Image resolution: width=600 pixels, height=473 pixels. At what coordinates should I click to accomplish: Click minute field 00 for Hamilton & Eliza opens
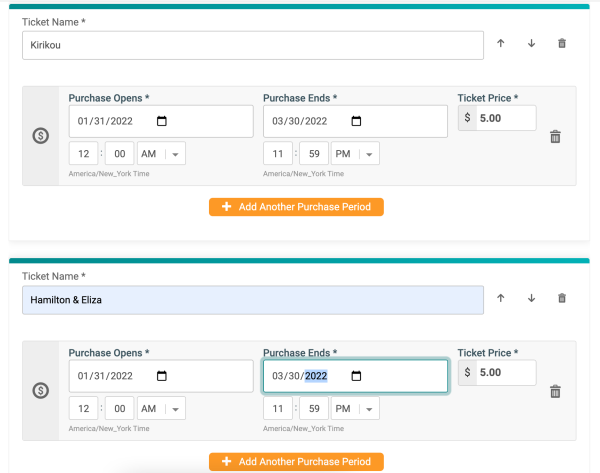(120, 408)
